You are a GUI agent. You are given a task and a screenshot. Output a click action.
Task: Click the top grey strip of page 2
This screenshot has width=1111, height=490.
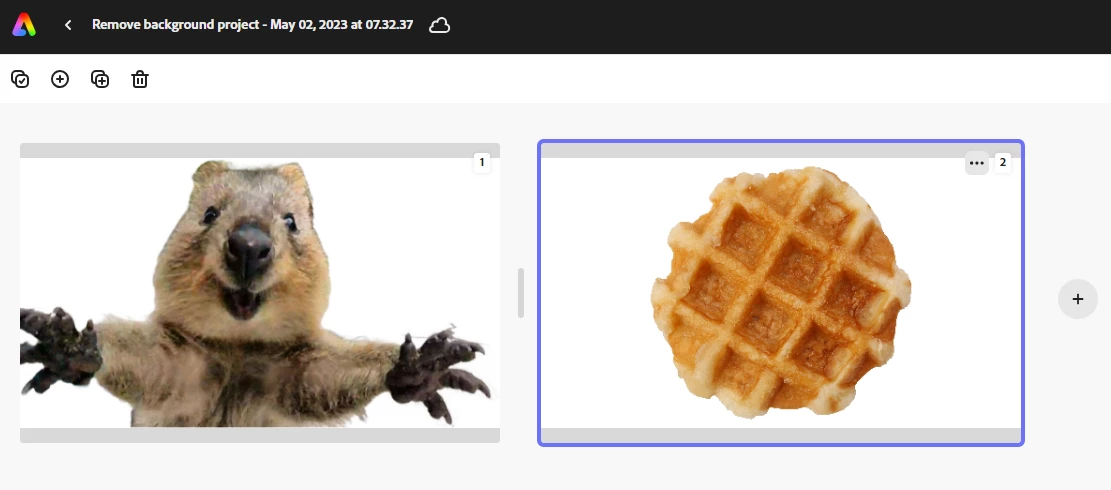click(781, 150)
